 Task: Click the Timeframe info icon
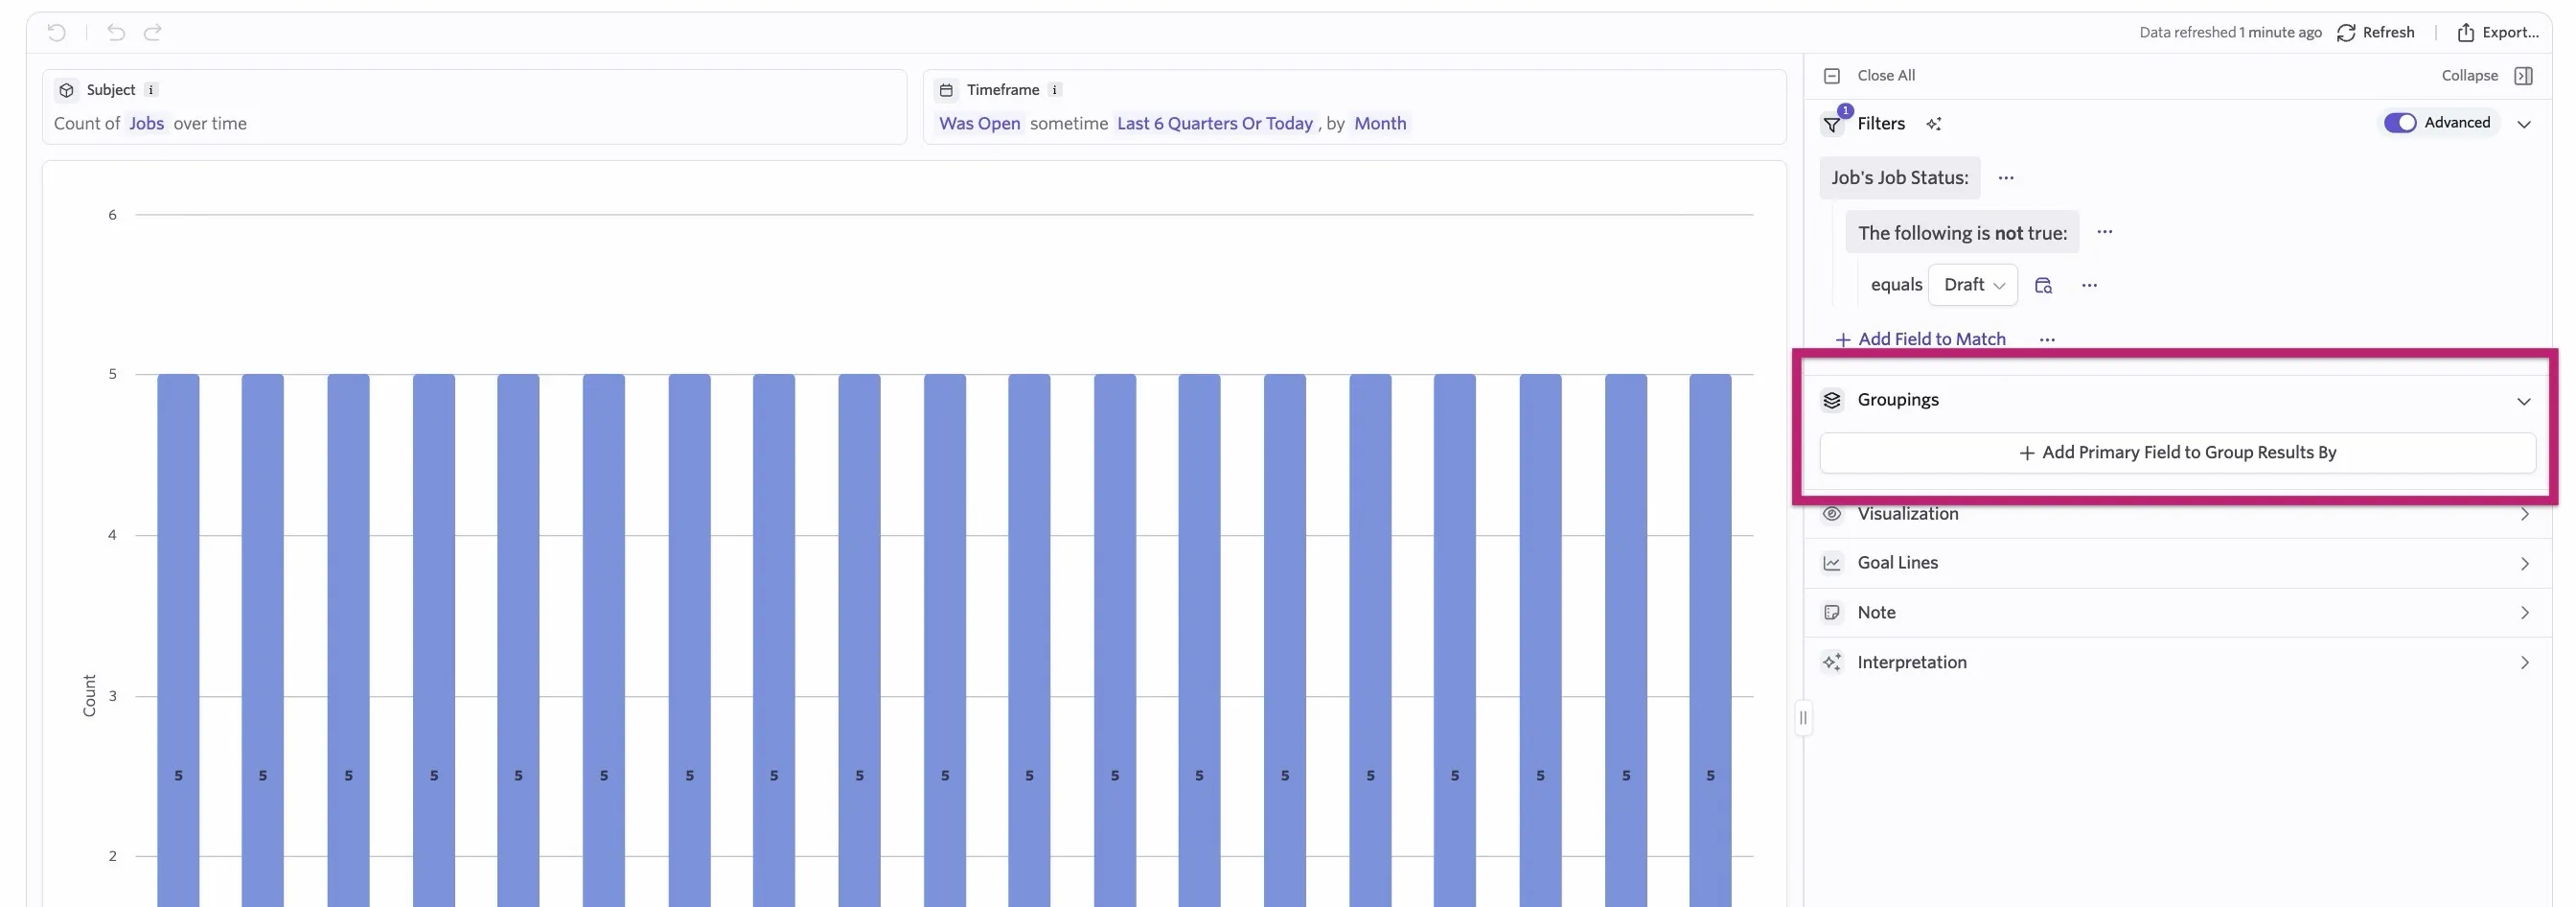(1054, 90)
